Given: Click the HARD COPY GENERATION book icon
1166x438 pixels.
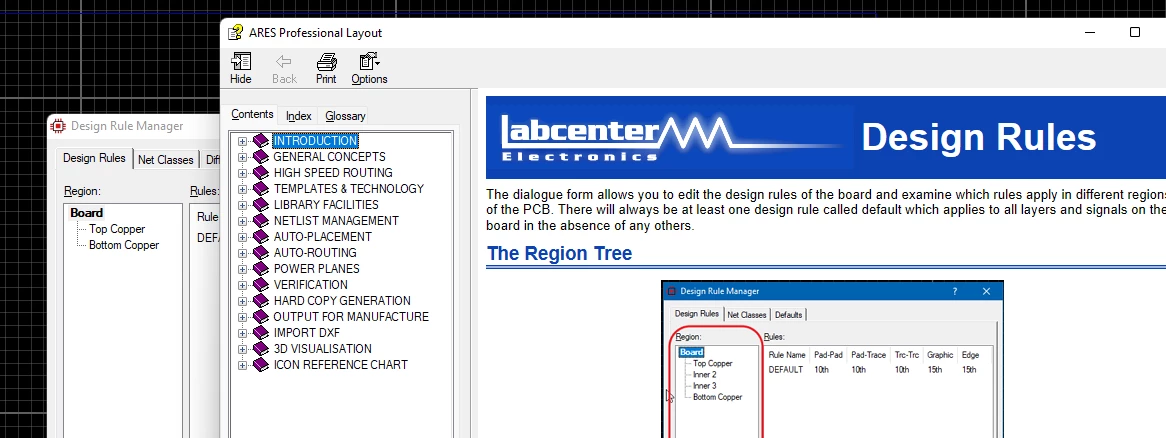Looking at the screenshot, I should 261,300.
